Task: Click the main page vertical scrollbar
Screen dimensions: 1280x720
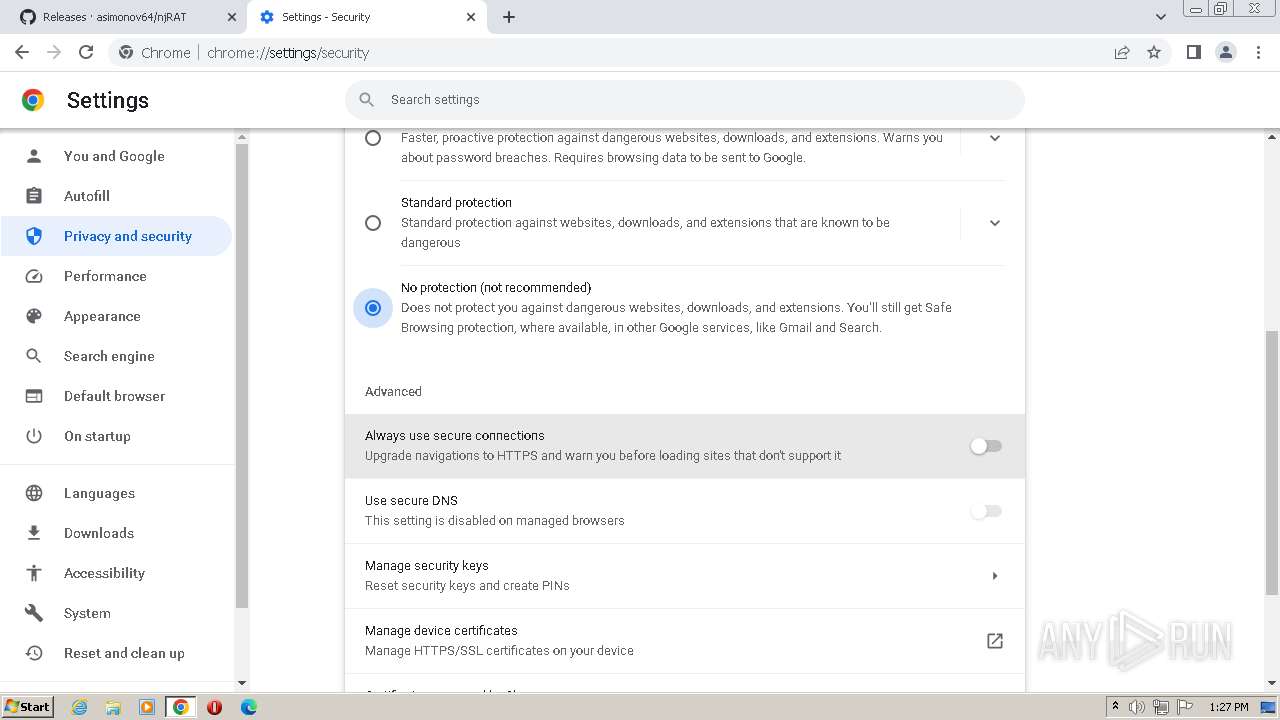Action: click(x=1272, y=462)
